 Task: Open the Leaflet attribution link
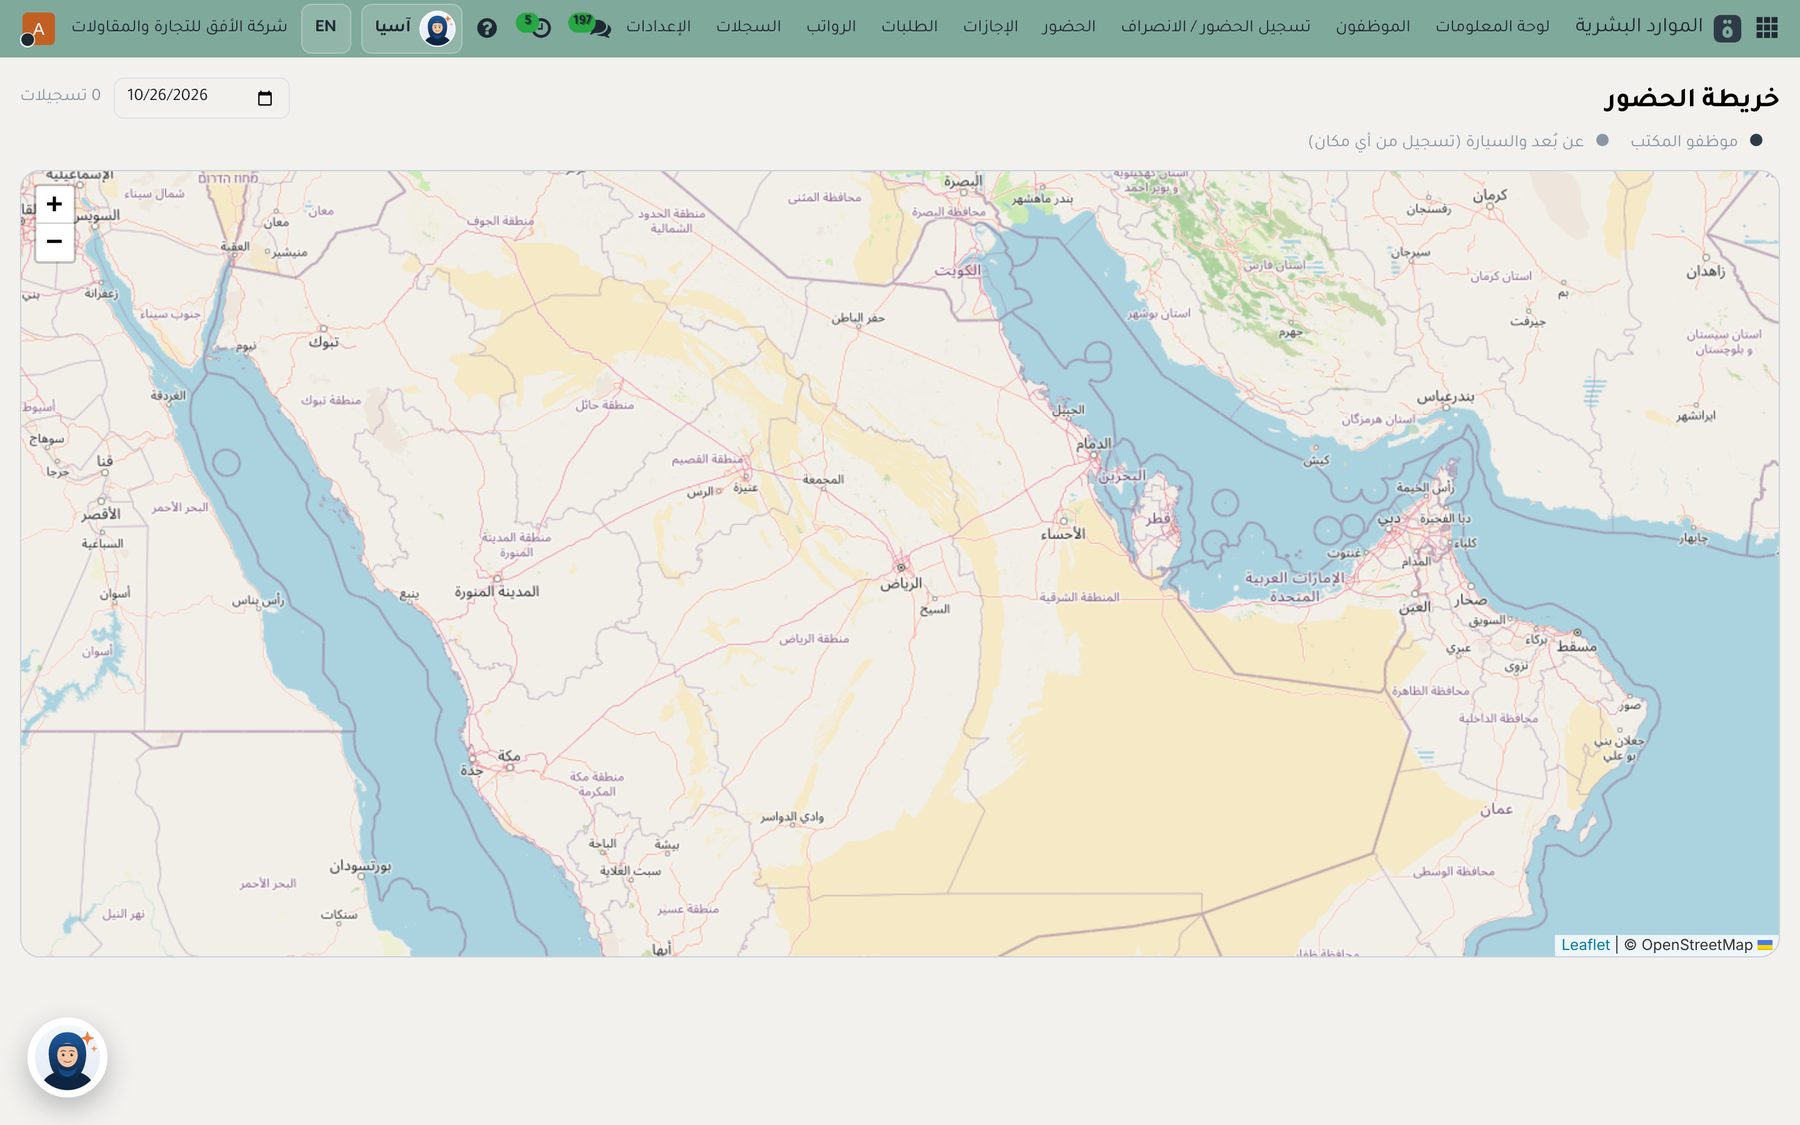pyautogui.click(x=1585, y=945)
